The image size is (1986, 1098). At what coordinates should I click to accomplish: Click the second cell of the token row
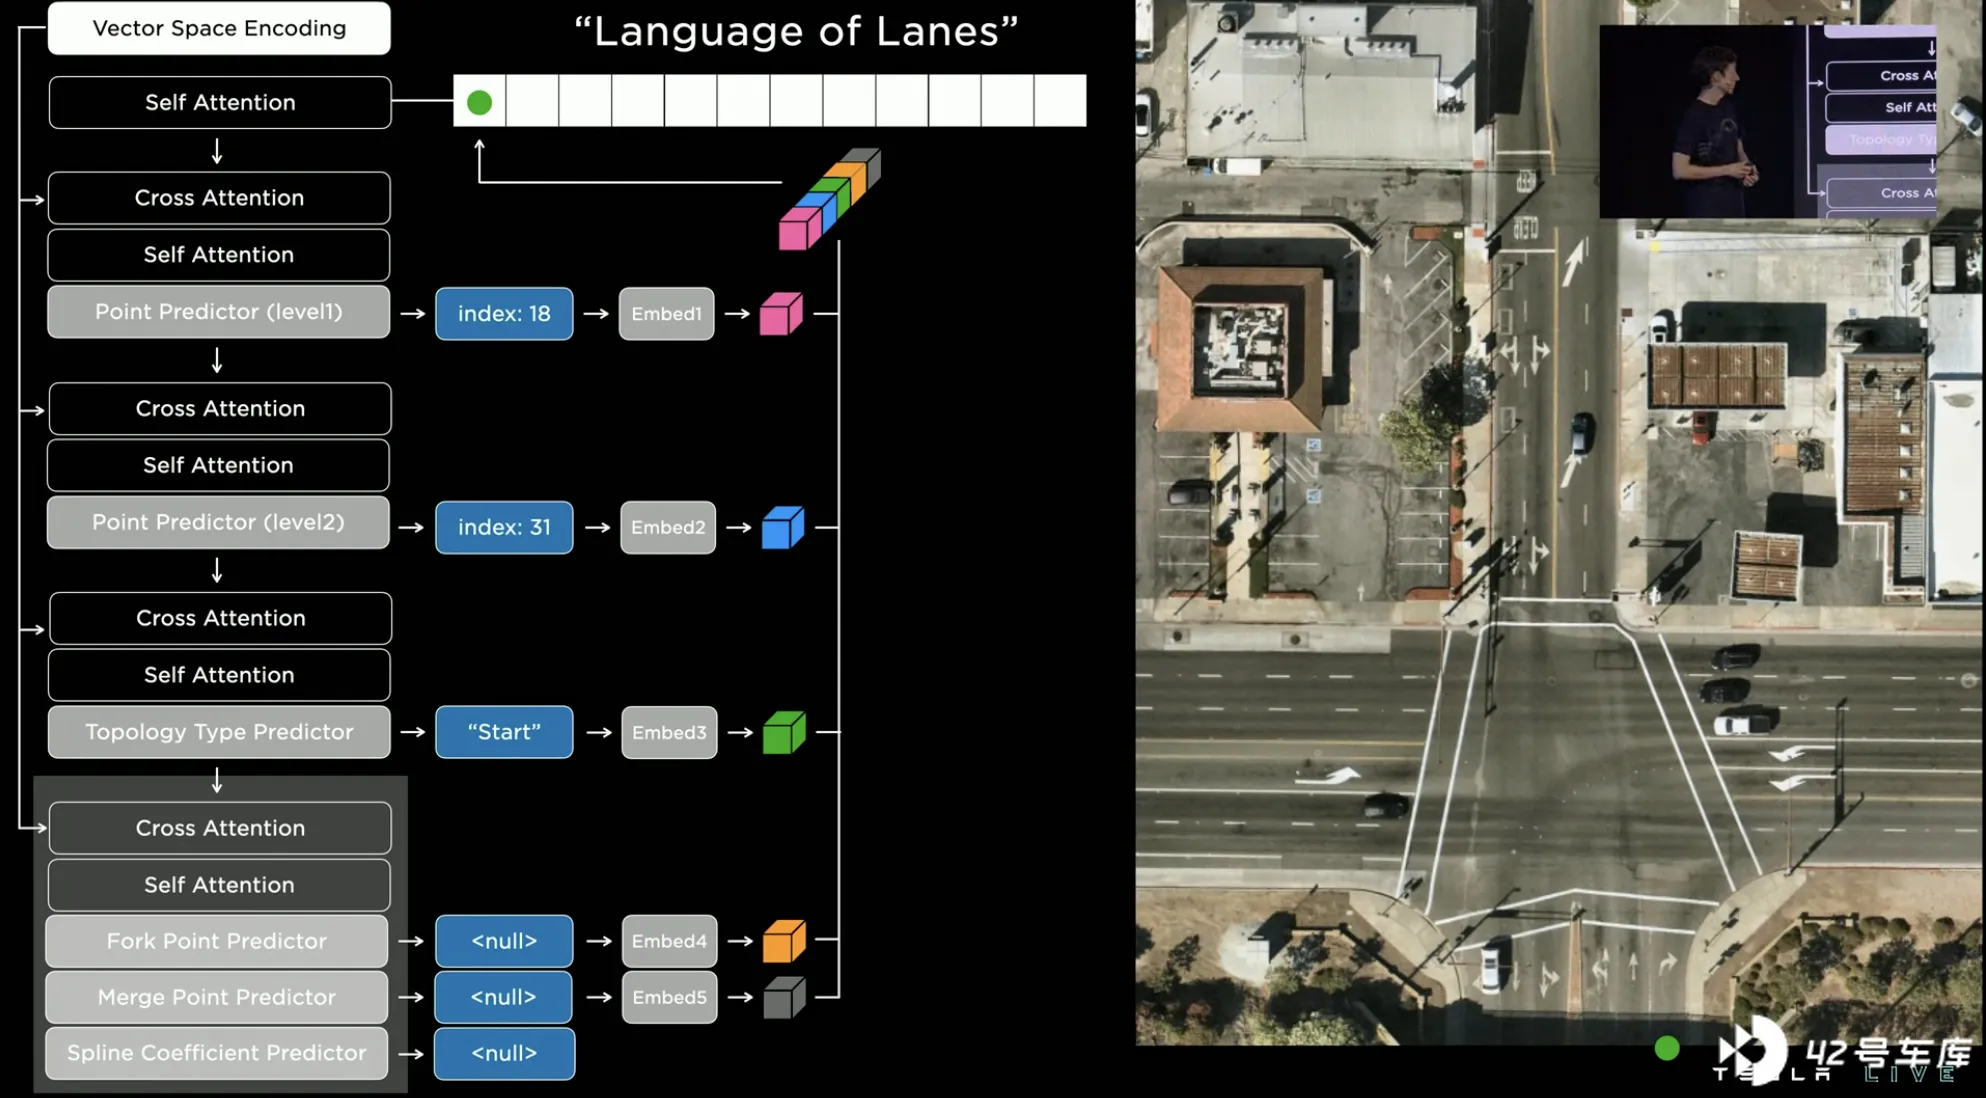[532, 100]
